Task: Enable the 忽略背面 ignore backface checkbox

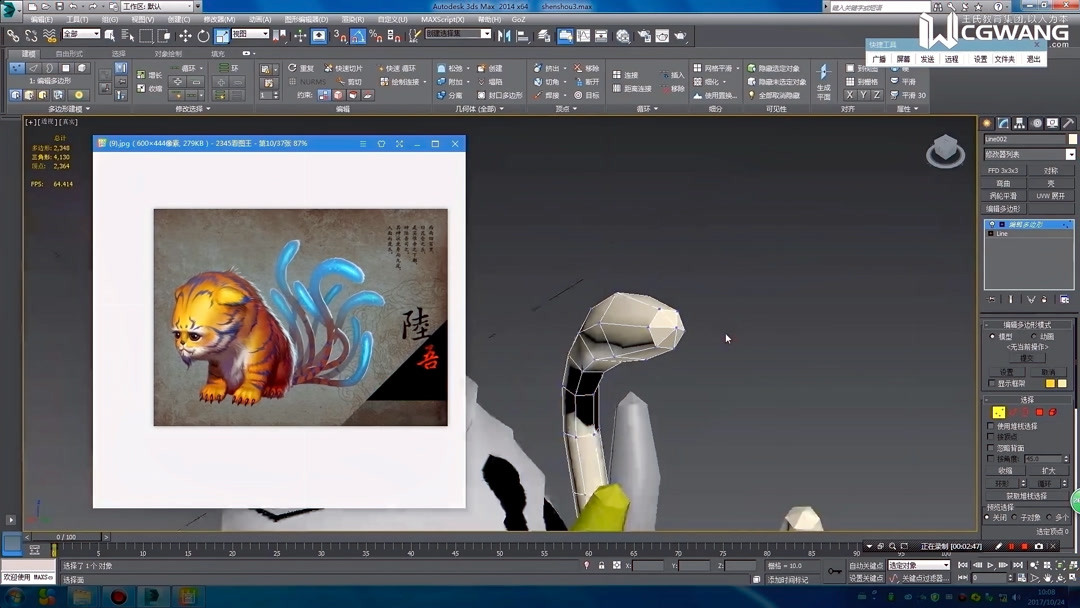Action: click(x=989, y=448)
